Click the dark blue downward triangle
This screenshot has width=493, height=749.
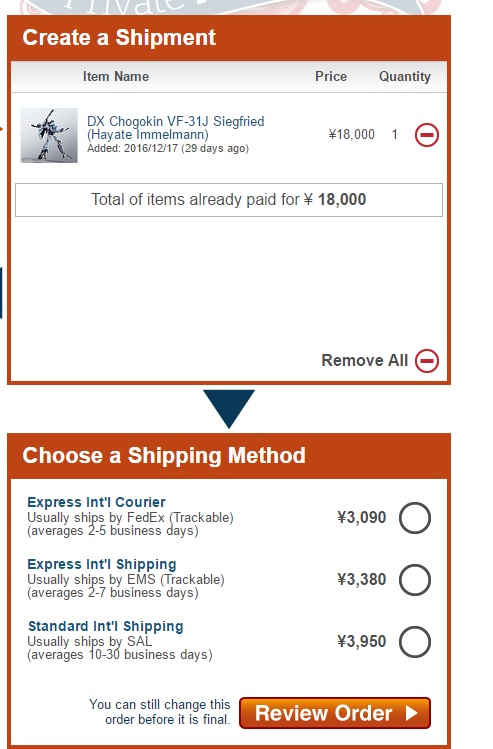[229, 408]
